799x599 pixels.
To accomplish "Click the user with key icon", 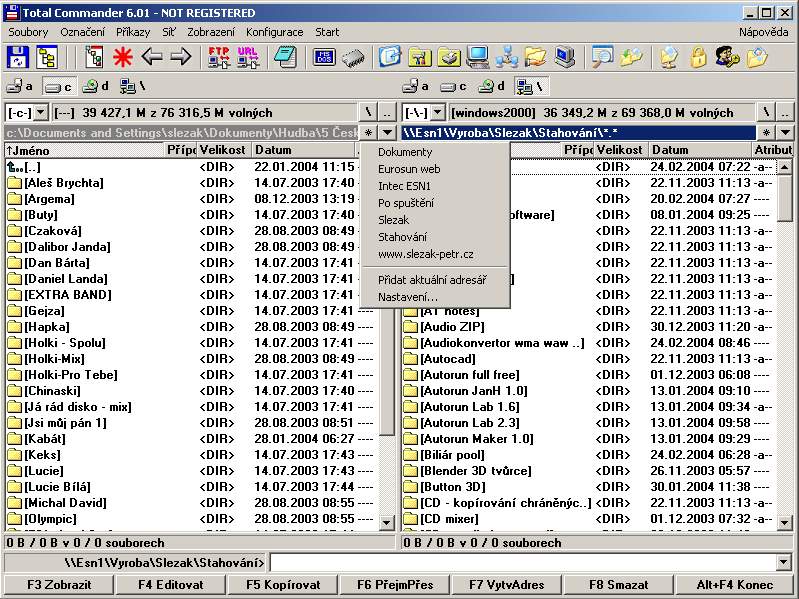I will coord(727,57).
